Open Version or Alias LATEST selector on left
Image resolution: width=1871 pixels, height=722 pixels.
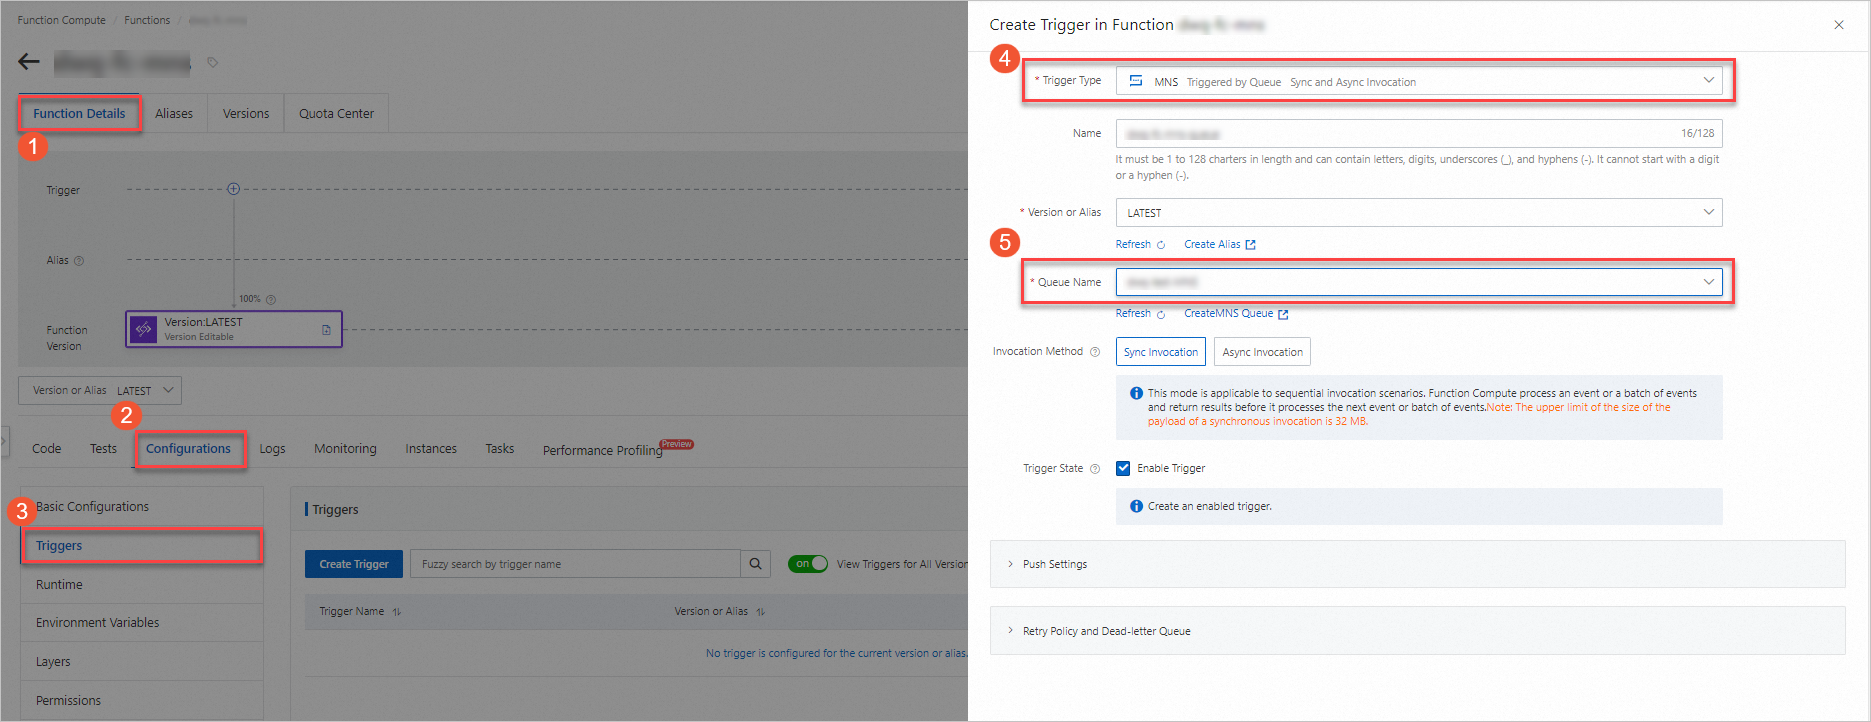tap(100, 390)
